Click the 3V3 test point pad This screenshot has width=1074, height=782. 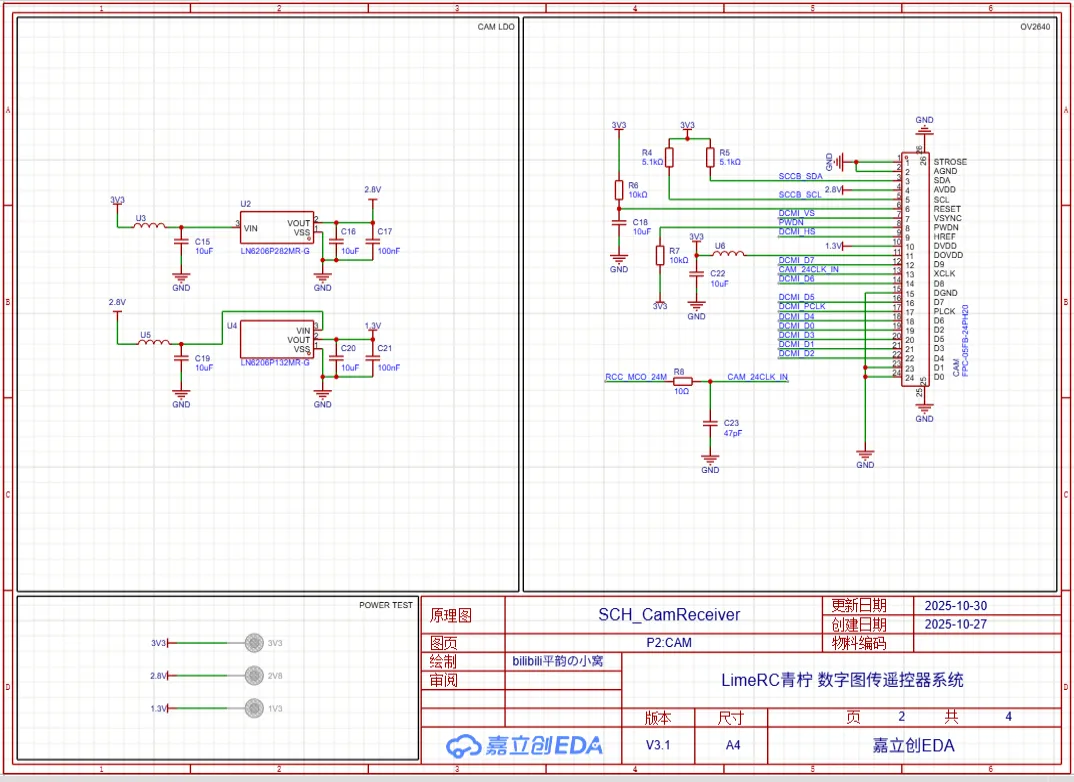click(254, 643)
